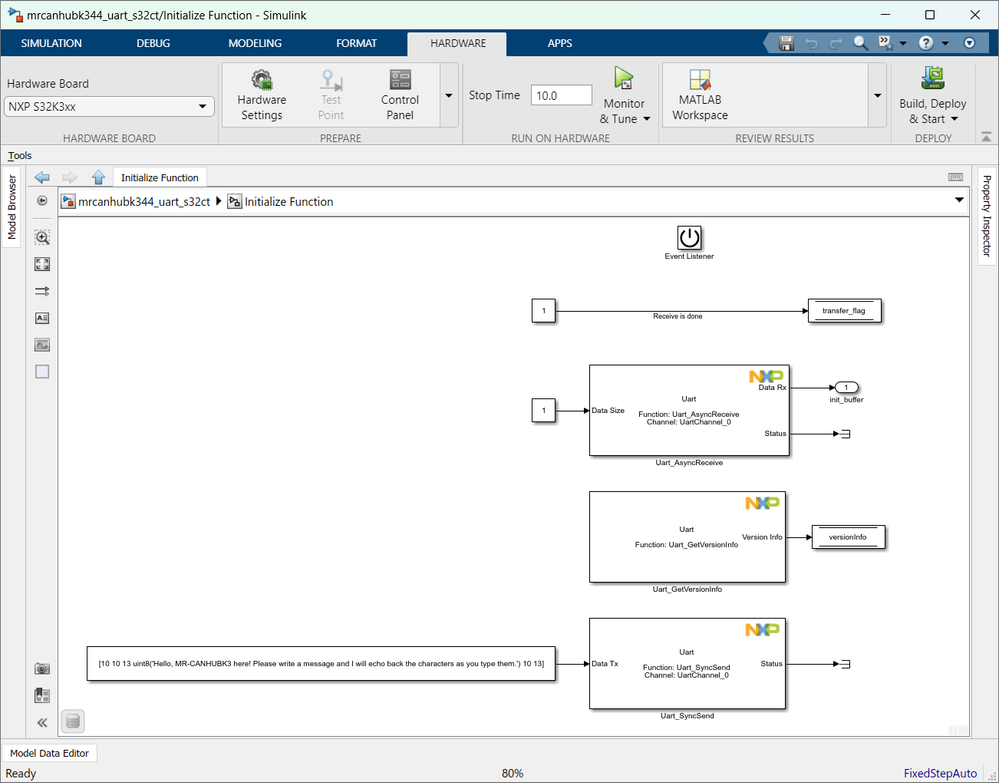Viewport: 999px width, 783px height.
Task: Navigate forward with right arrow
Action: (69, 177)
